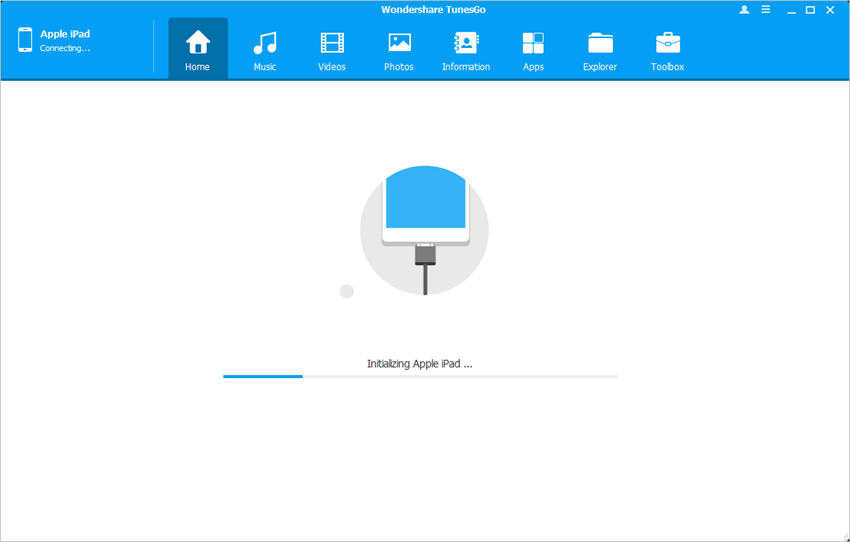
Task: Click the Initializing Apple iPad text
Action: [x=419, y=364]
